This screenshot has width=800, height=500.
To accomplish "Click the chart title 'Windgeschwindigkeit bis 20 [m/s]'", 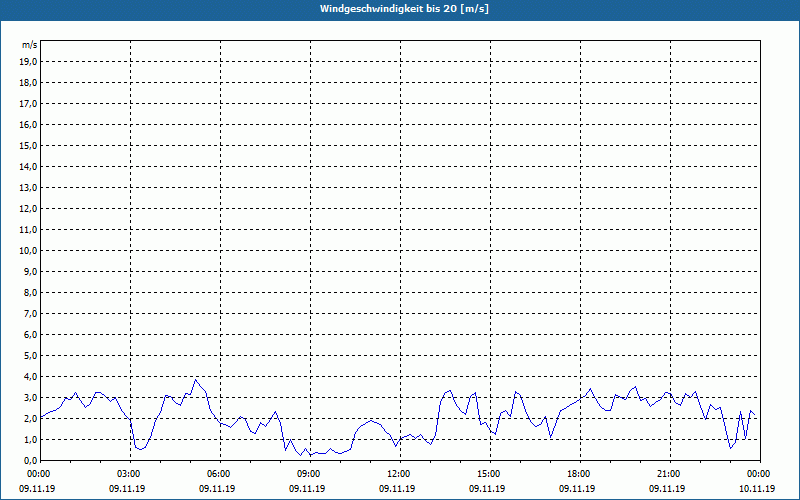I will click(x=404, y=9).
